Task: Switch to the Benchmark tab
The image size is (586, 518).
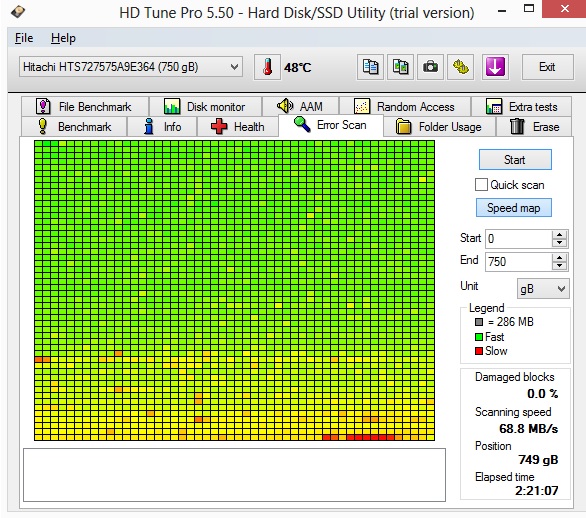Action: (x=74, y=127)
